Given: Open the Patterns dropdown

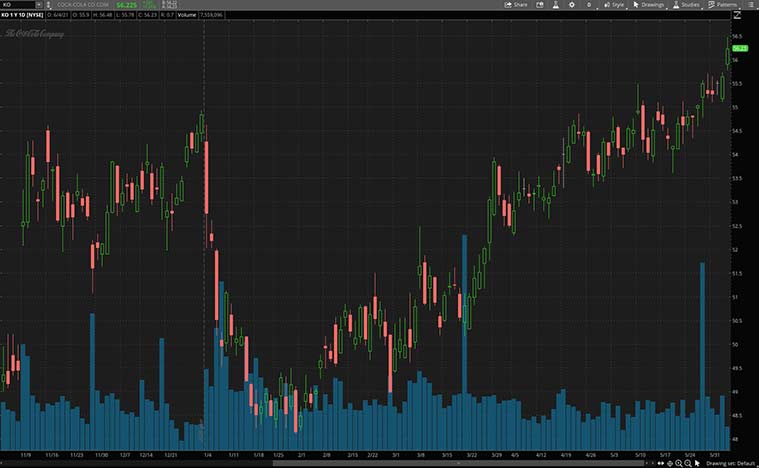Looking at the screenshot, I should click(x=722, y=5).
